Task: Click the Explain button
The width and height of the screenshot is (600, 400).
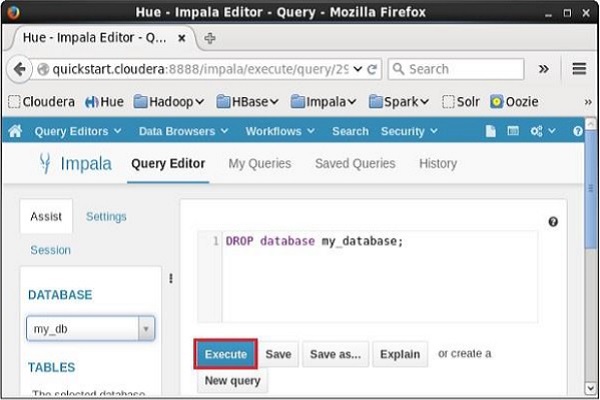Action: [400, 354]
